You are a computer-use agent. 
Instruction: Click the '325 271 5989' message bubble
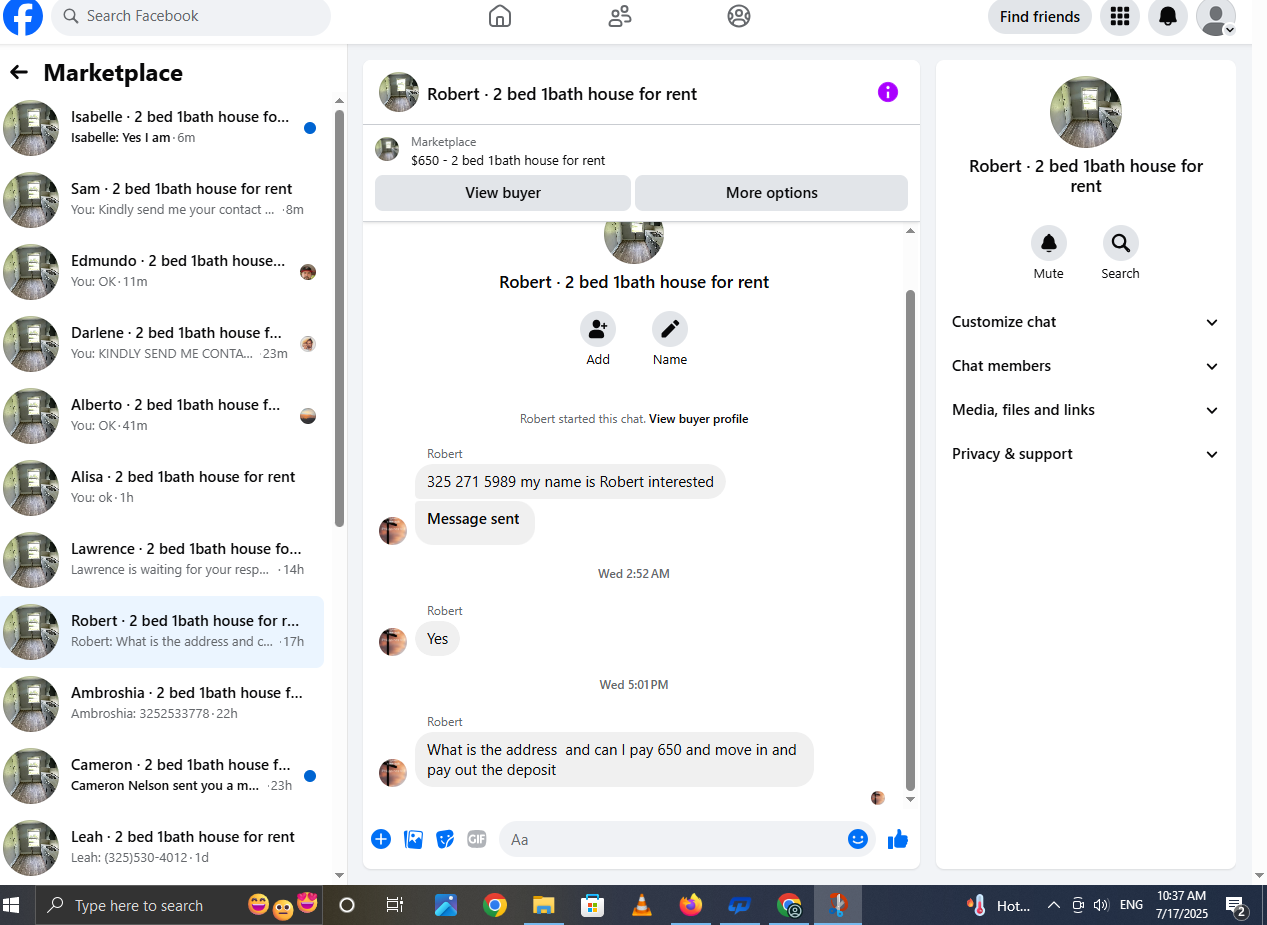pyautogui.click(x=570, y=482)
